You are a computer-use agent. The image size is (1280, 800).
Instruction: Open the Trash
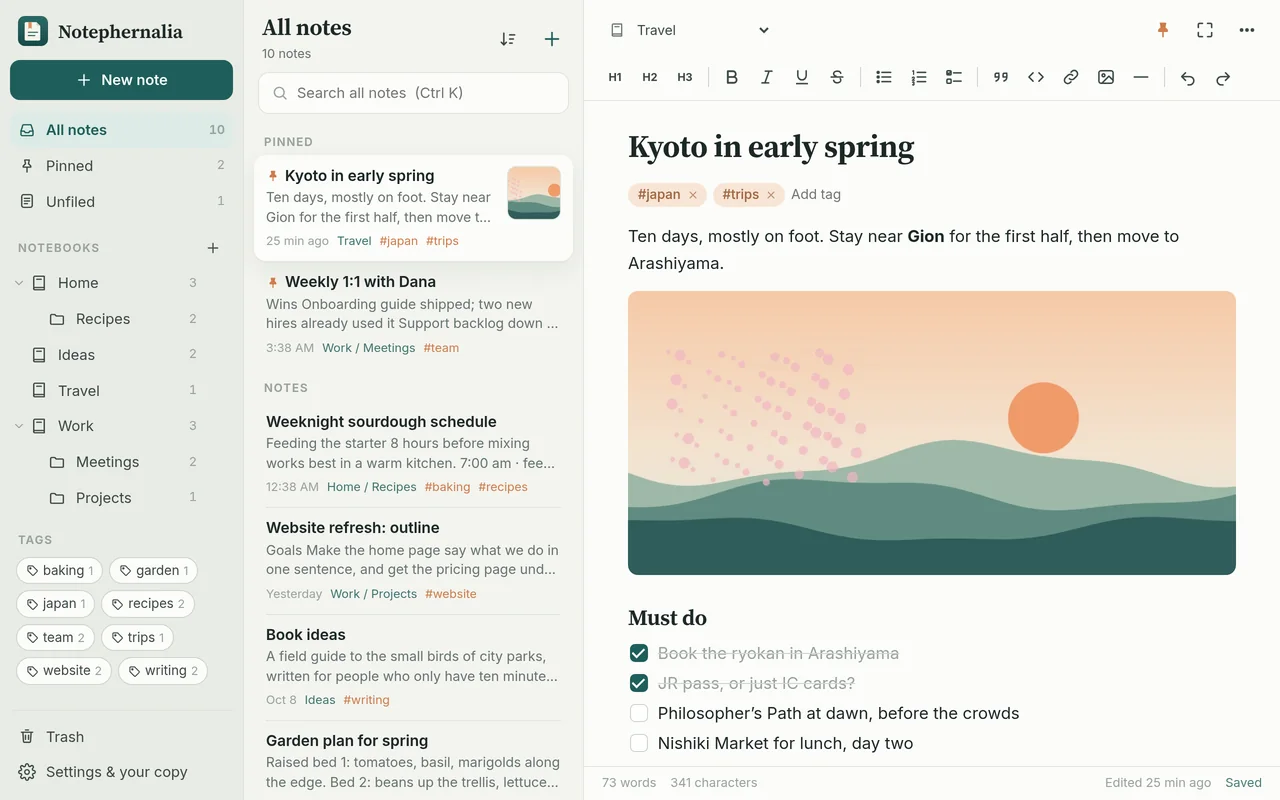(121, 737)
